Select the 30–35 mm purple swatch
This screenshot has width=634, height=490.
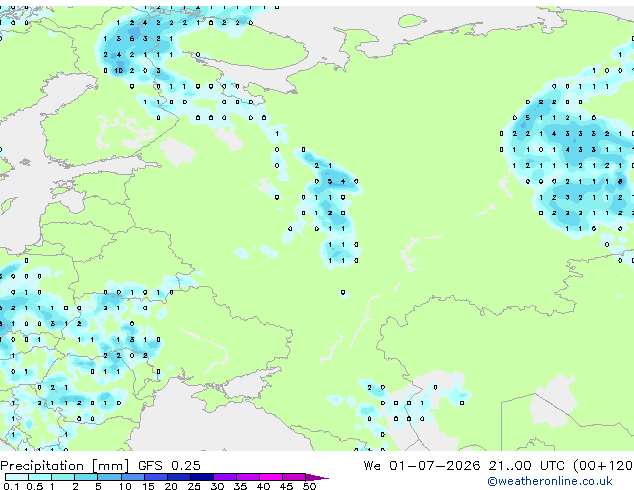(225, 477)
